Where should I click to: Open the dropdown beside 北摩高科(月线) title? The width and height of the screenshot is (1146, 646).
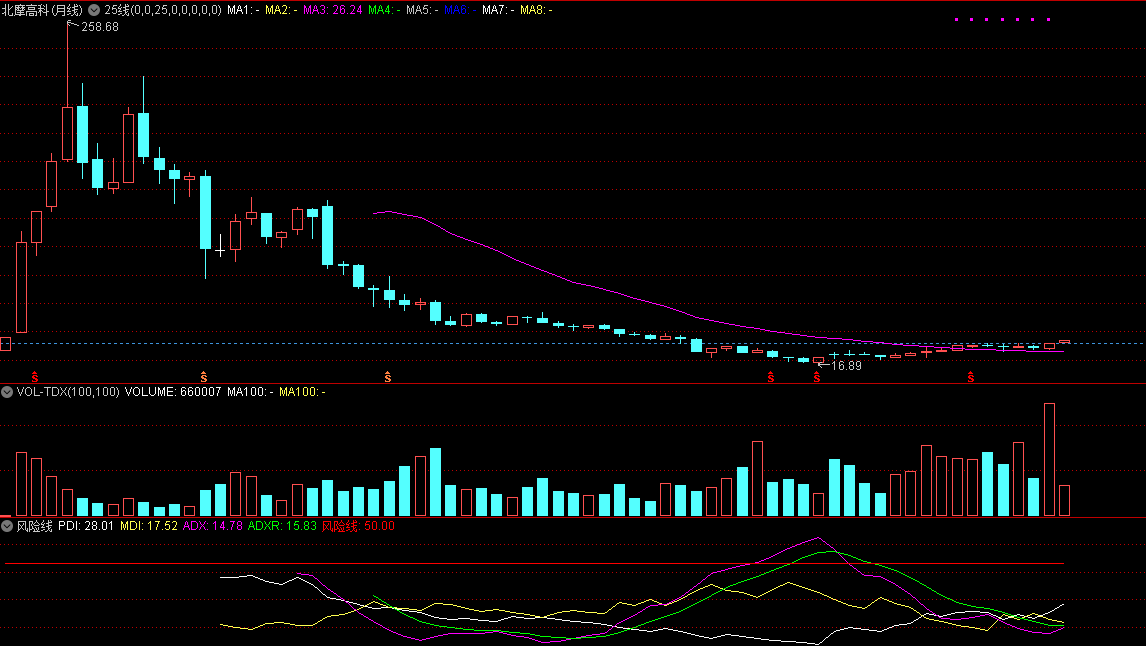(94, 10)
